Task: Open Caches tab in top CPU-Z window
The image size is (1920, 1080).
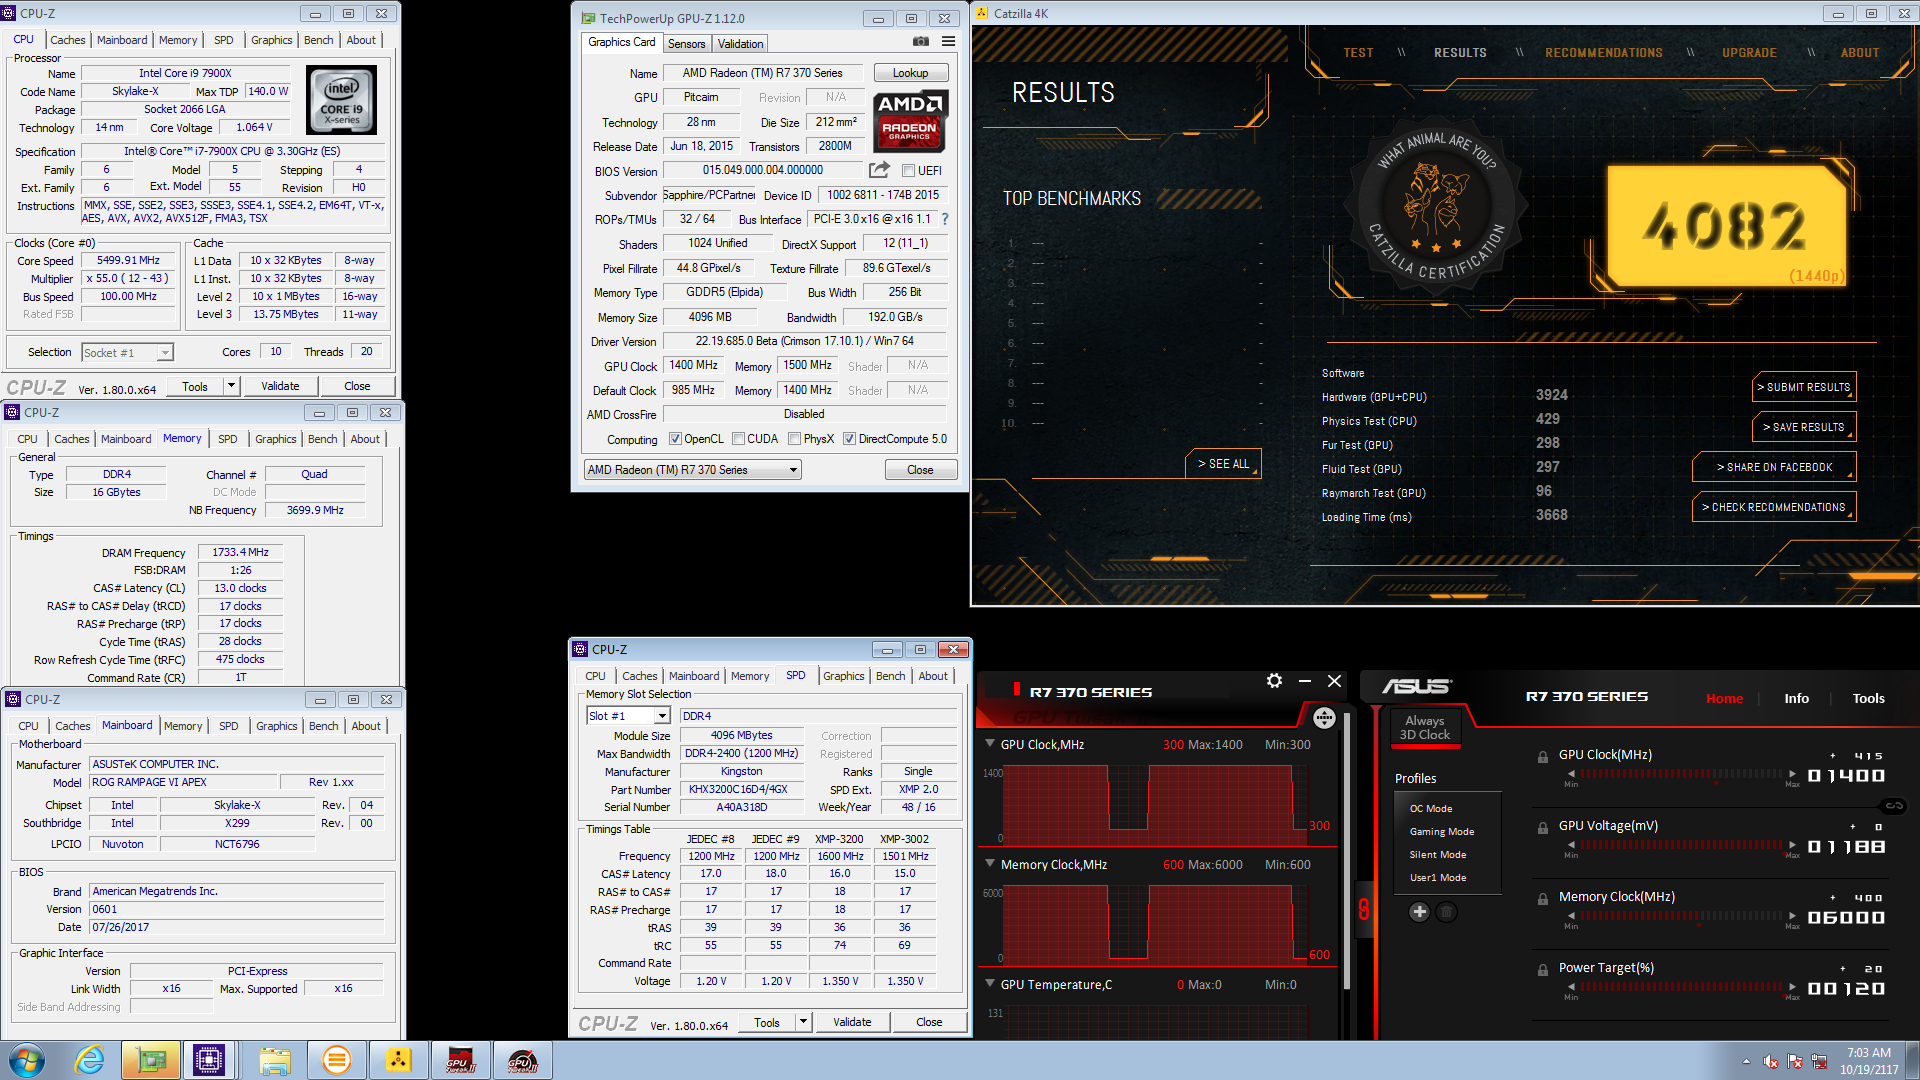Action: tap(67, 40)
